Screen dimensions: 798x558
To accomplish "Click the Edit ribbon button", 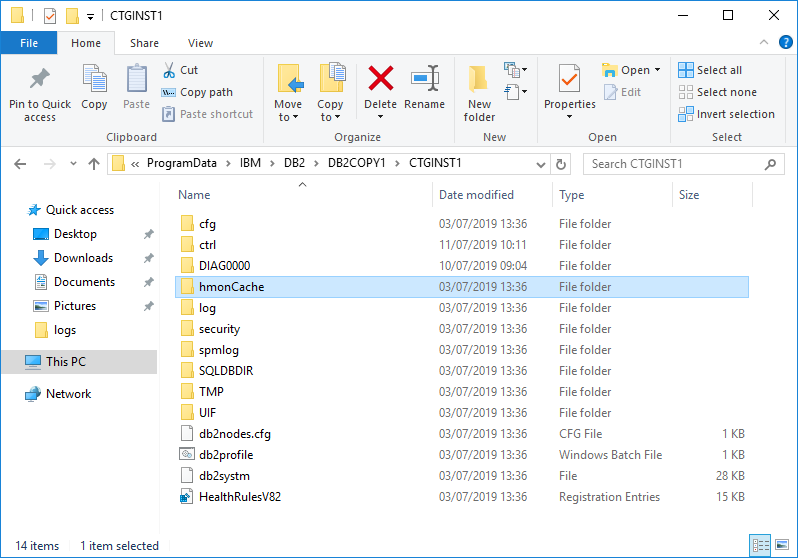I will coord(622,92).
